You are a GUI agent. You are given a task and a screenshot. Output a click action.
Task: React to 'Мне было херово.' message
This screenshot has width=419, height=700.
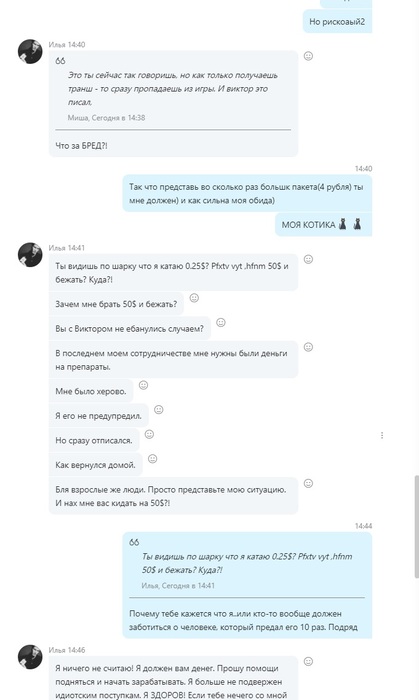pyautogui.click(x=143, y=385)
